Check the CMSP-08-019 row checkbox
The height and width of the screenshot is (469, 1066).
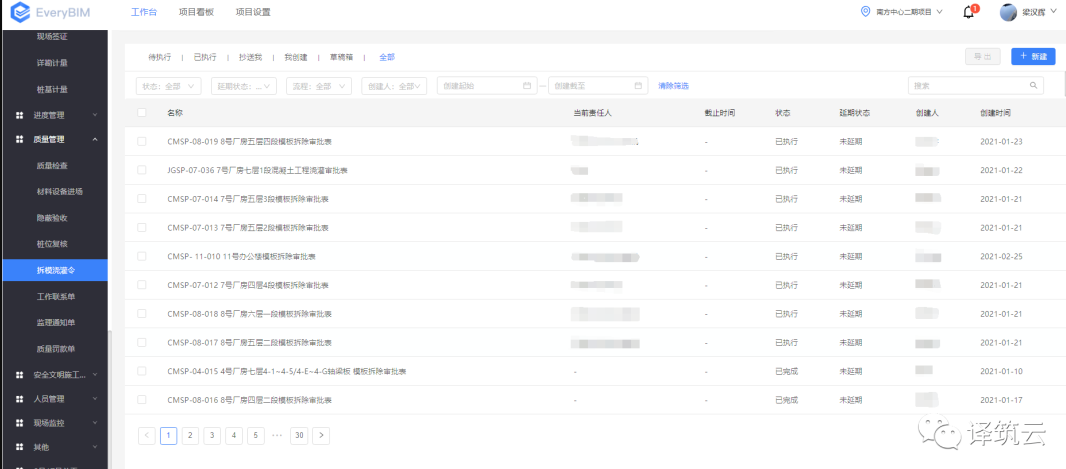141,141
